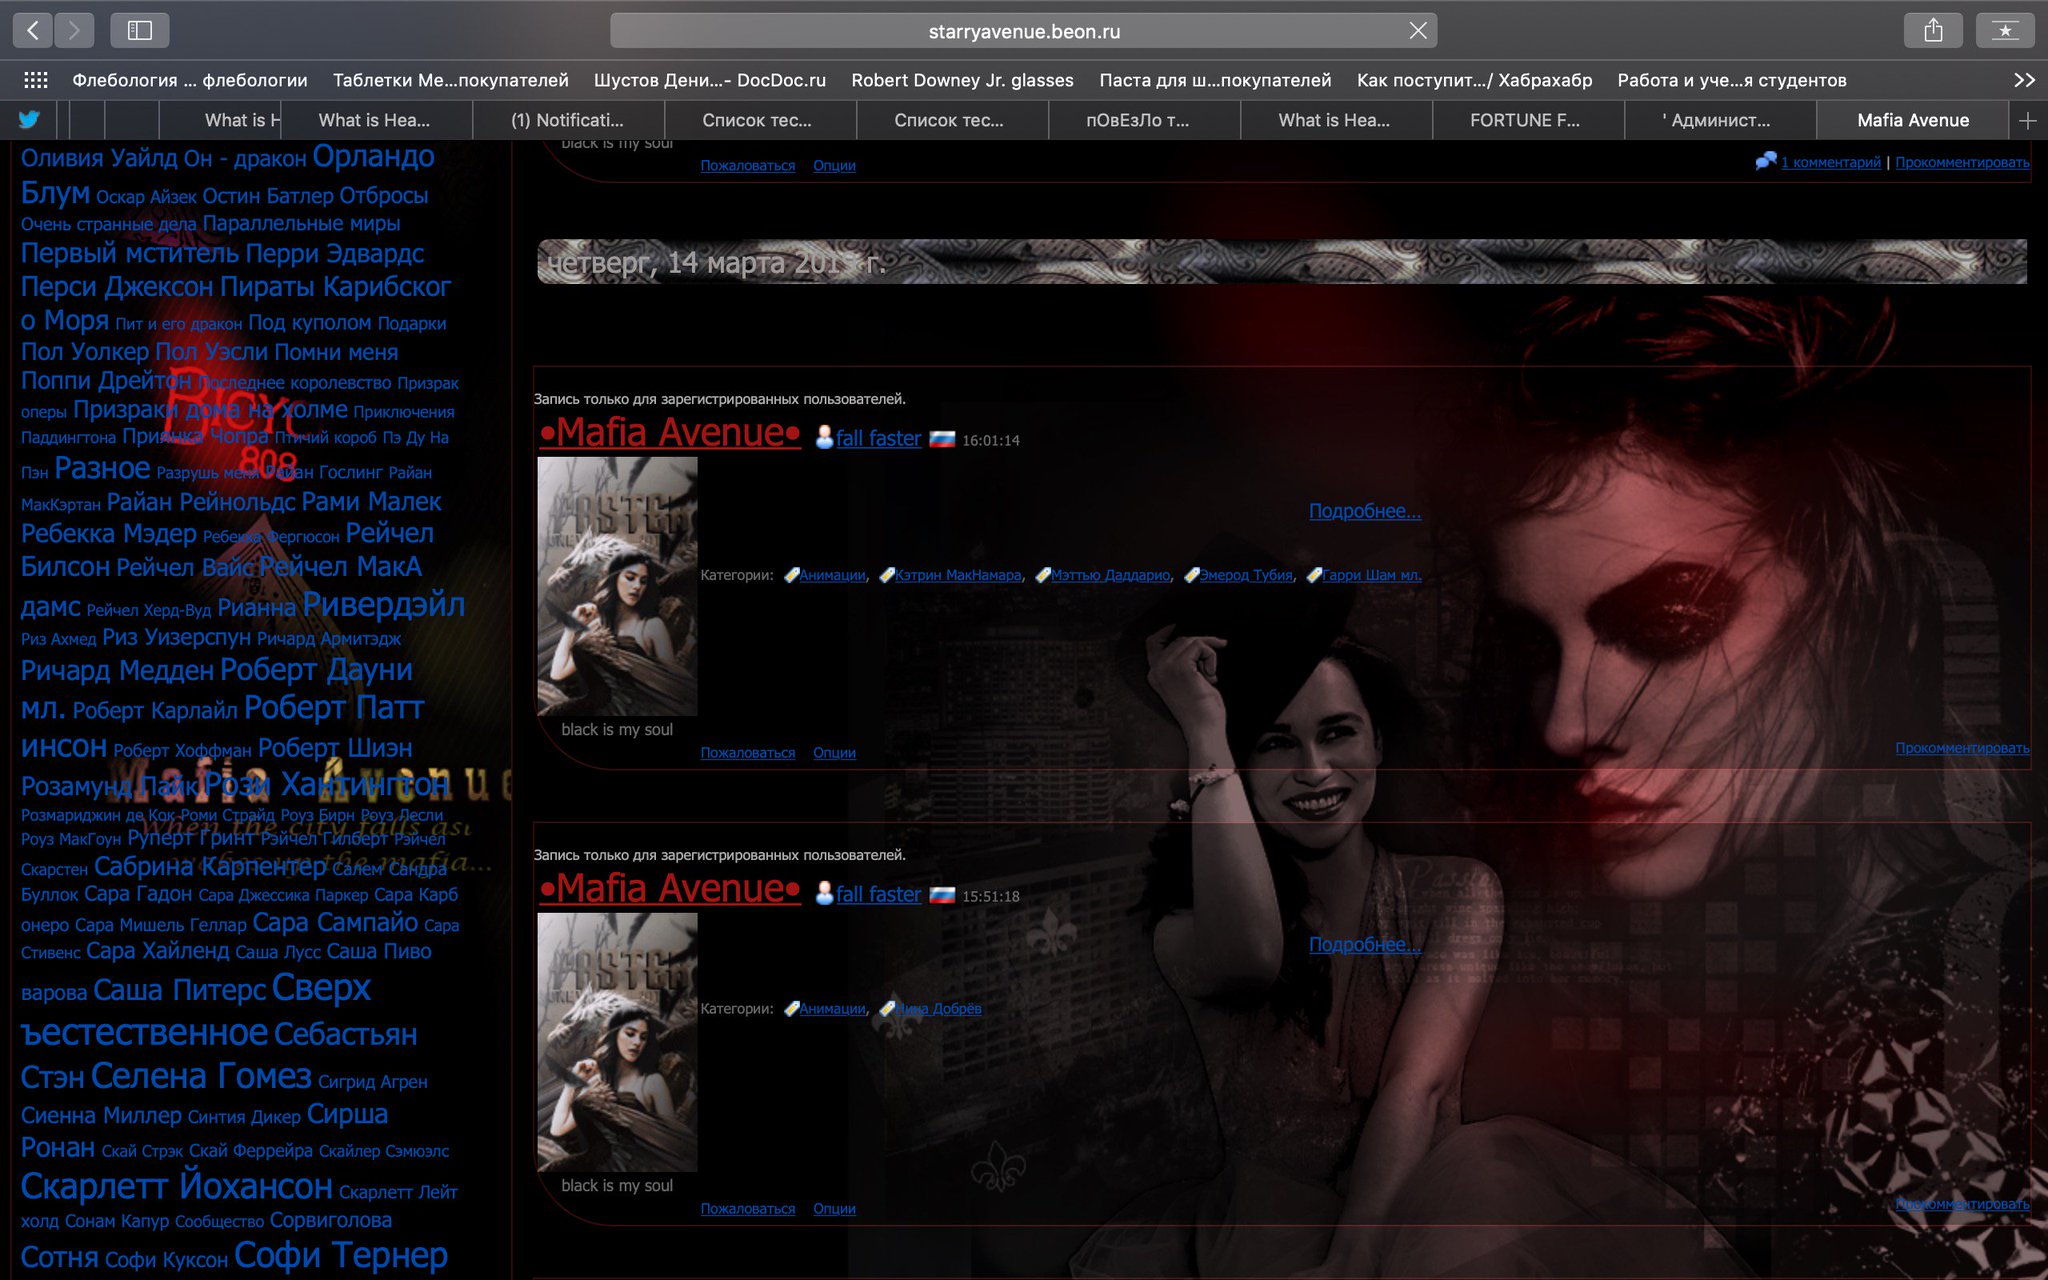Click 'Подробнее...' in the 16:01:14 post
The width and height of the screenshot is (2048, 1280).
(1365, 511)
